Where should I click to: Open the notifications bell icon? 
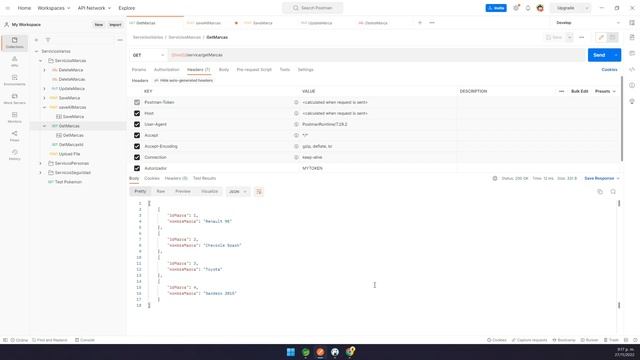click(528, 8)
